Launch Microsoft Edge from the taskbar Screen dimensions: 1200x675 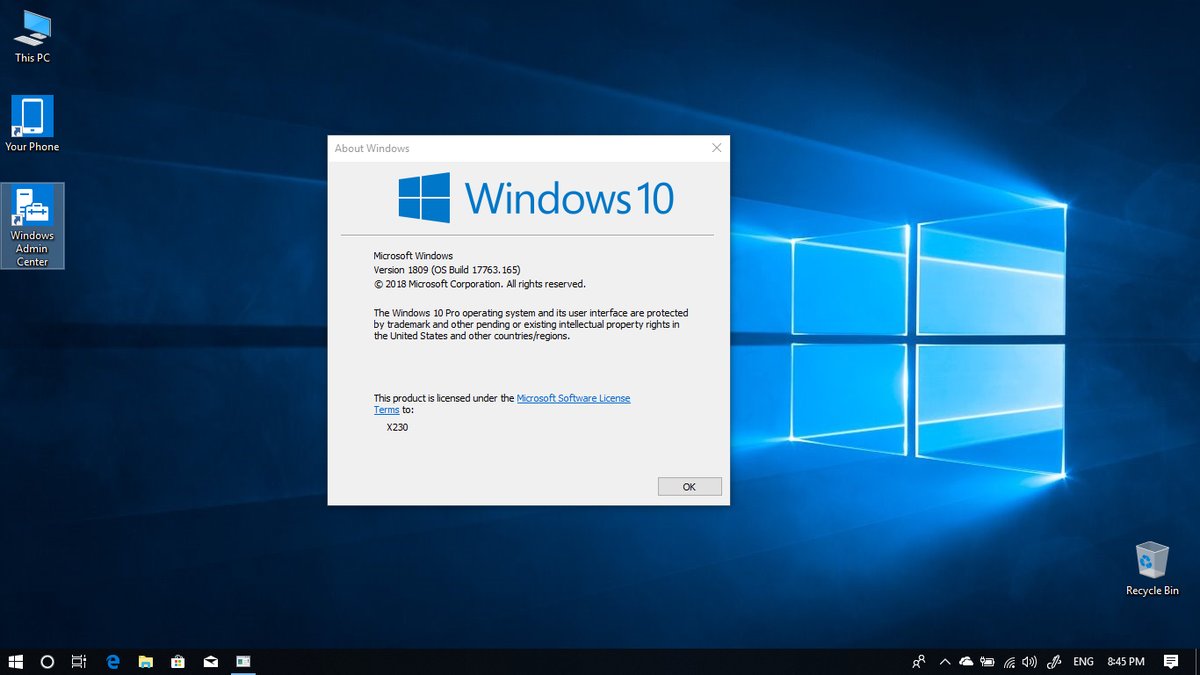click(x=113, y=662)
